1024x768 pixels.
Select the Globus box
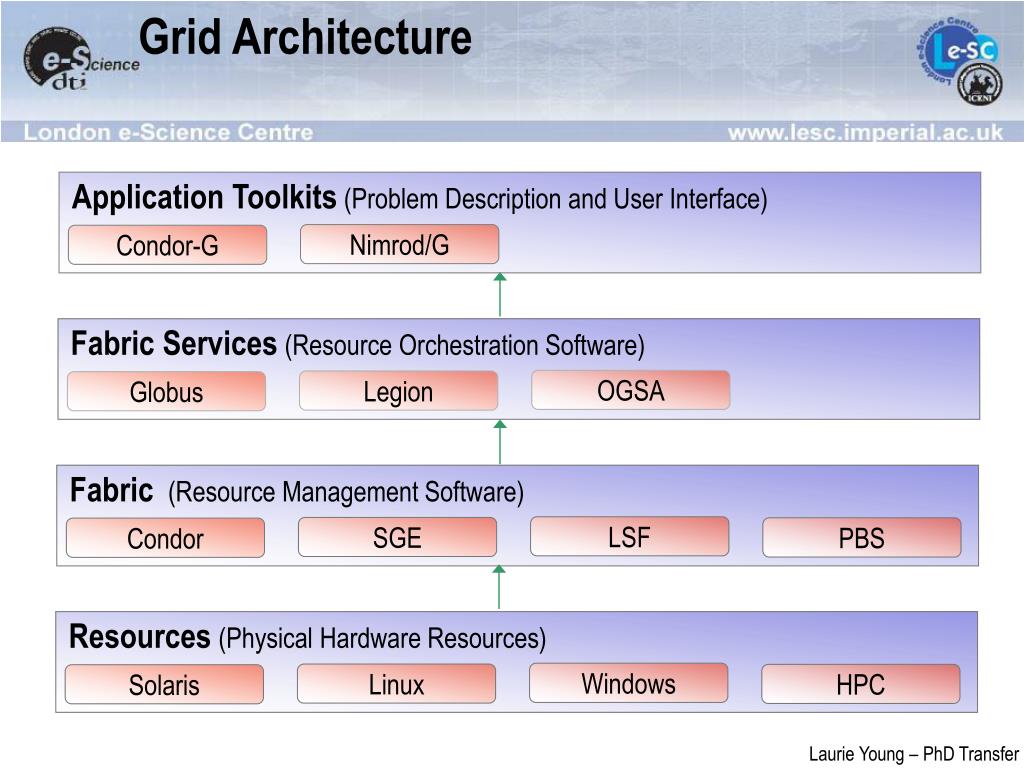click(x=167, y=391)
